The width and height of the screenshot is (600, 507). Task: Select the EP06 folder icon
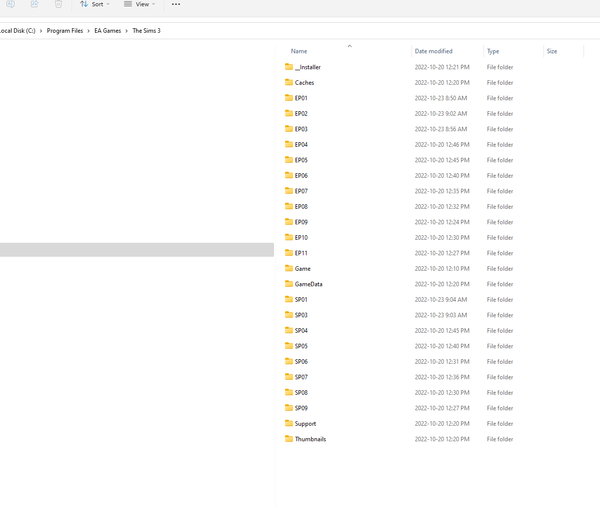(289, 175)
